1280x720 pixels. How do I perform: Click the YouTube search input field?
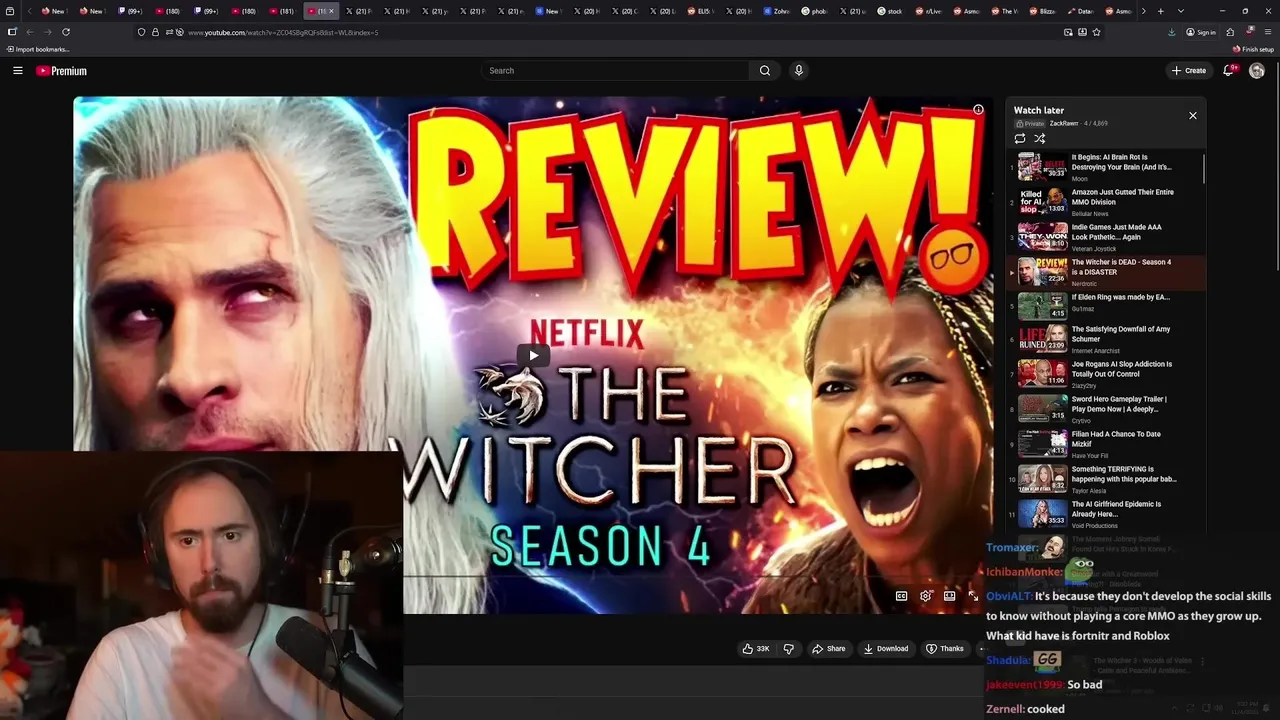click(614, 70)
